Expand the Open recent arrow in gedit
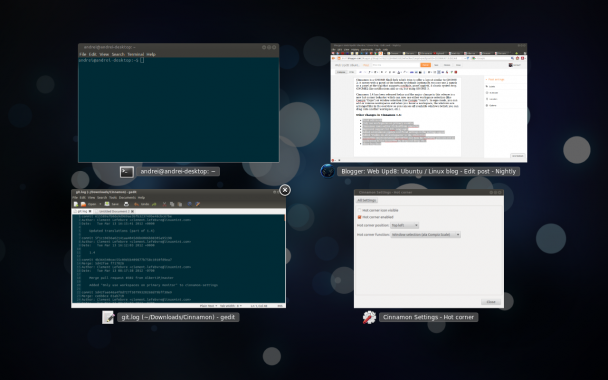This screenshot has height=380, width=608. [x=100, y=204]
